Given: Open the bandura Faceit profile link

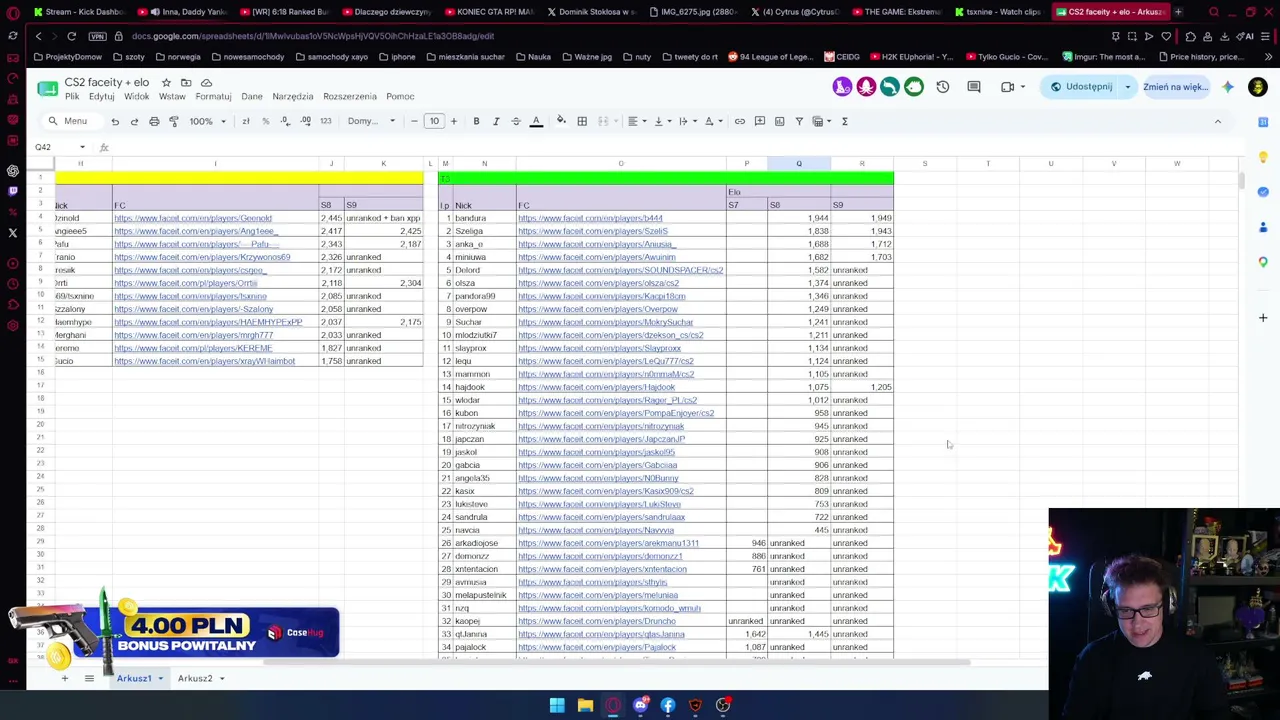Looking at the screenshot, I should (590, 218).
